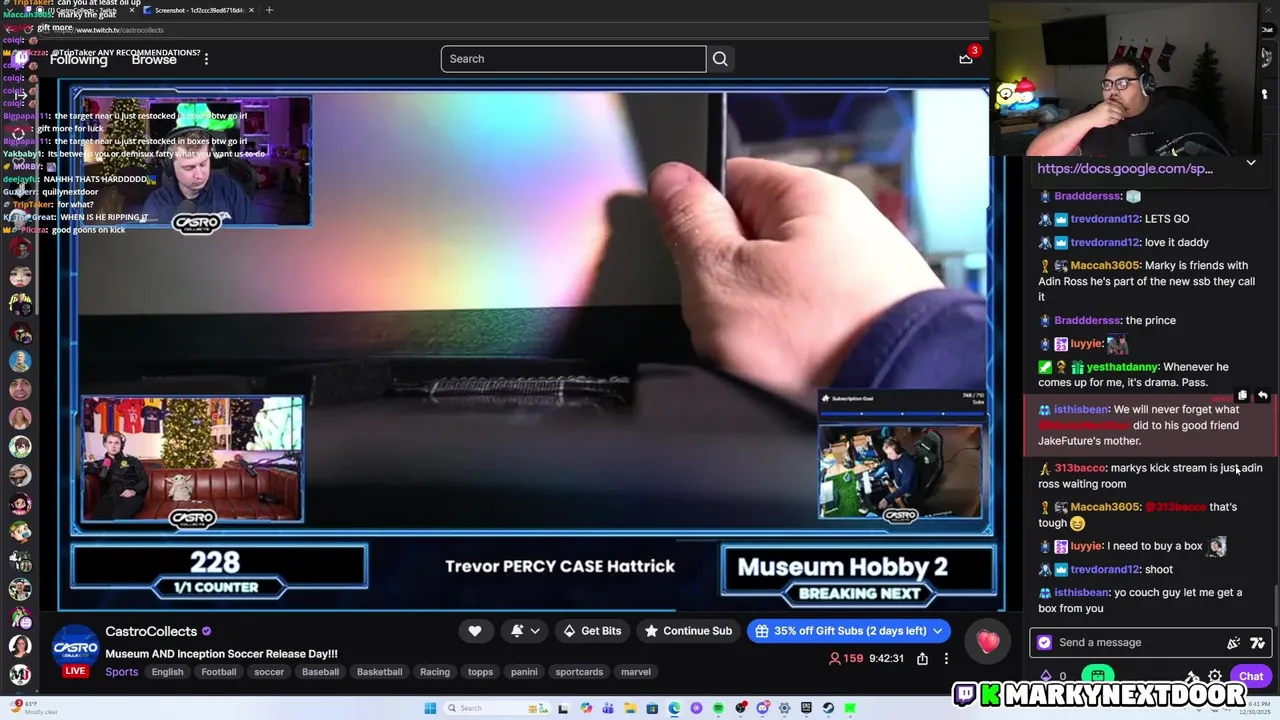Screen dimensions: 1280x720
Task: Select the topps tag
Action: point(481,672)
